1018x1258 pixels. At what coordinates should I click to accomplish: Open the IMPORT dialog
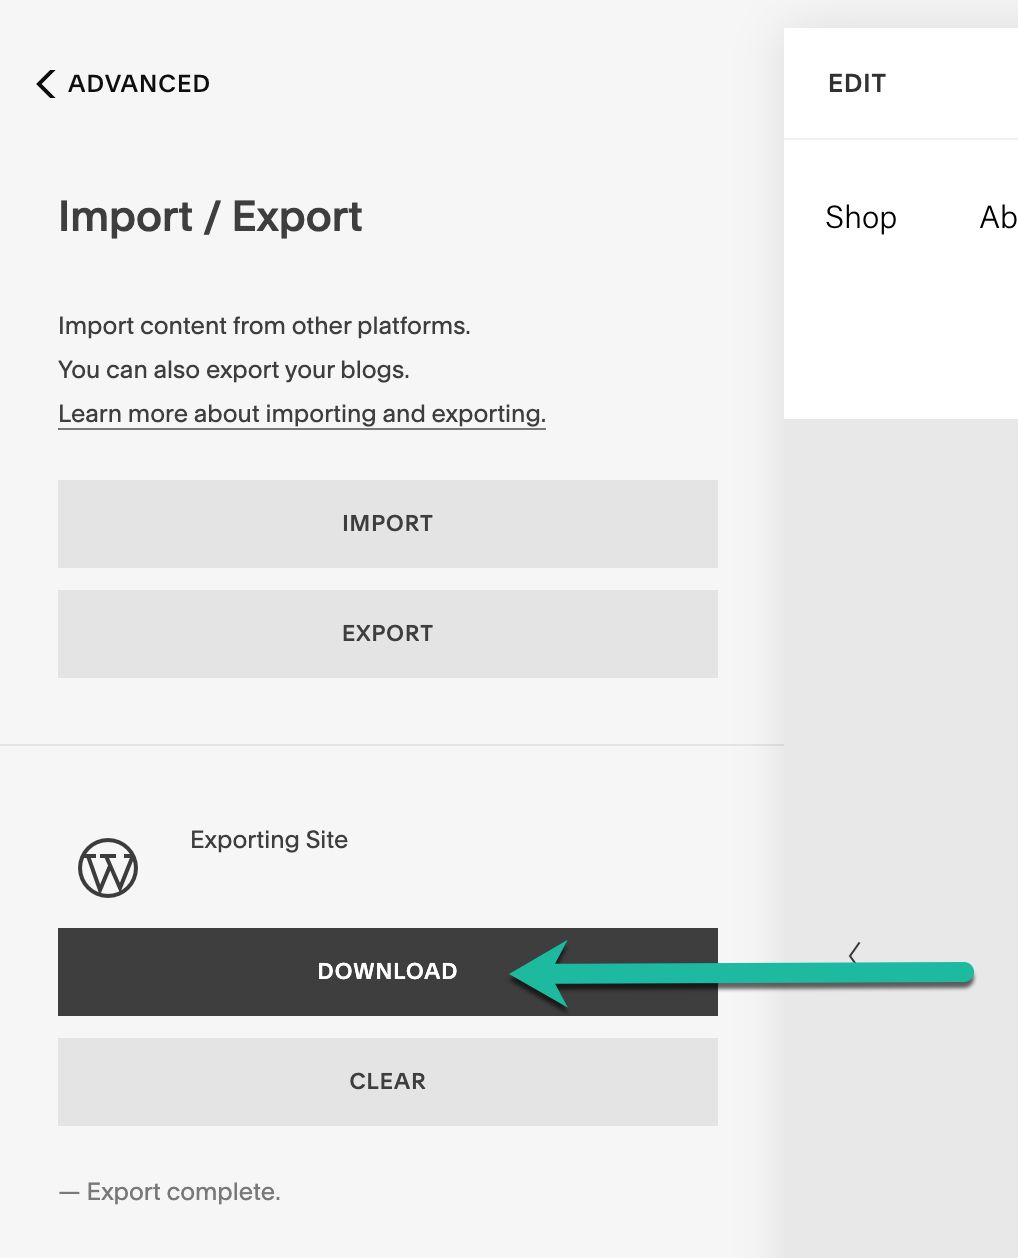tap(388, 523)
